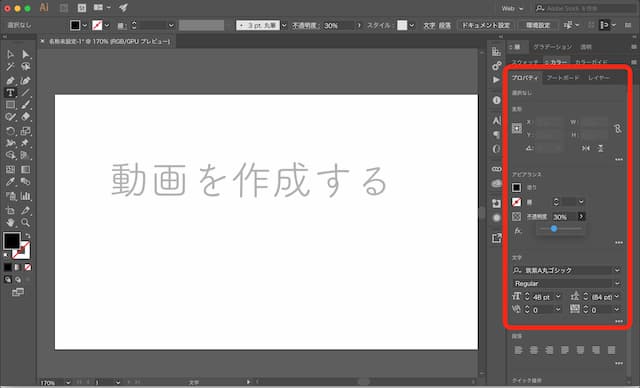Viewport: 640px width, 388px height.
Task: Select center paragraph alignment
Action: (x=534, y=350)
